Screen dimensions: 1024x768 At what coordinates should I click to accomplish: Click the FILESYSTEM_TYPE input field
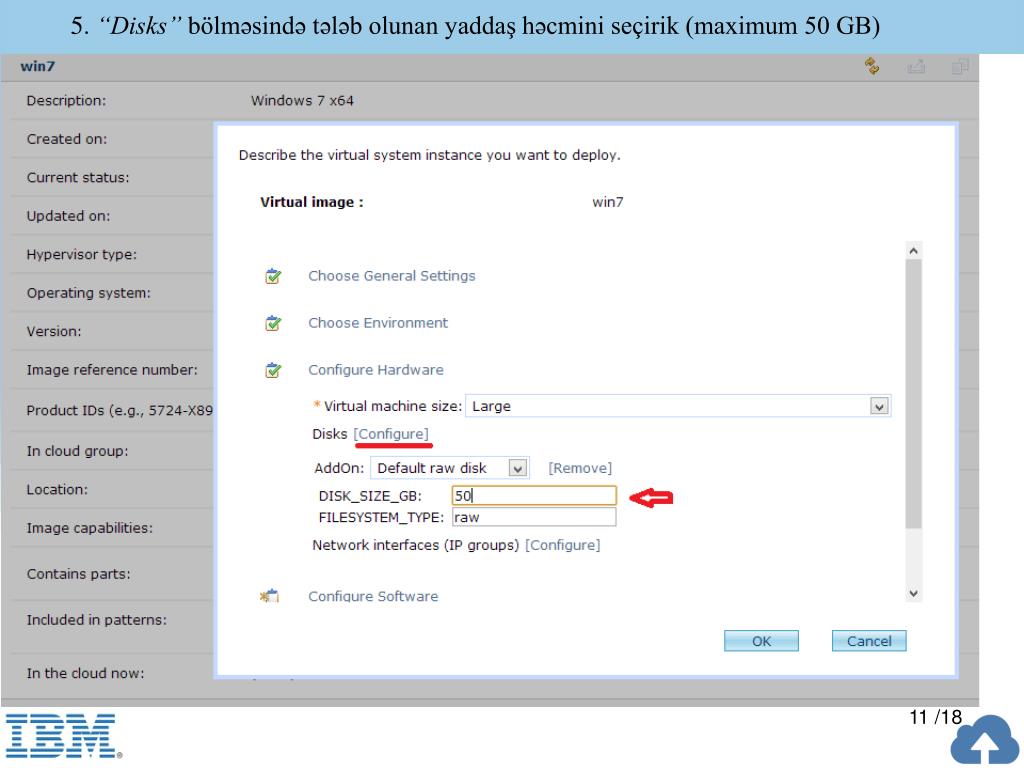coord(534,517)
